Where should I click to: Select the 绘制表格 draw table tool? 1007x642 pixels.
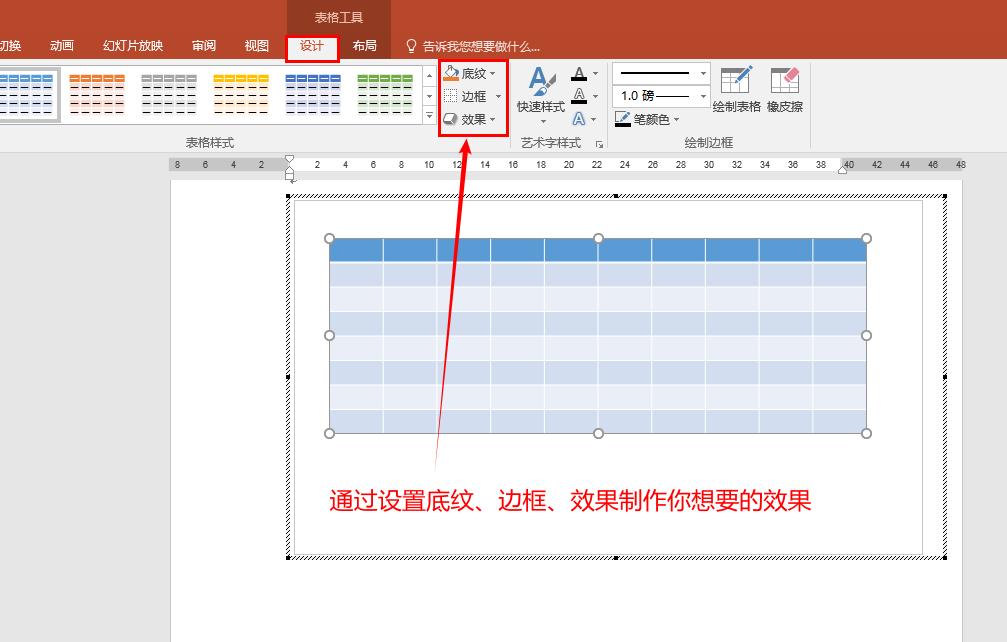point(736,89)
